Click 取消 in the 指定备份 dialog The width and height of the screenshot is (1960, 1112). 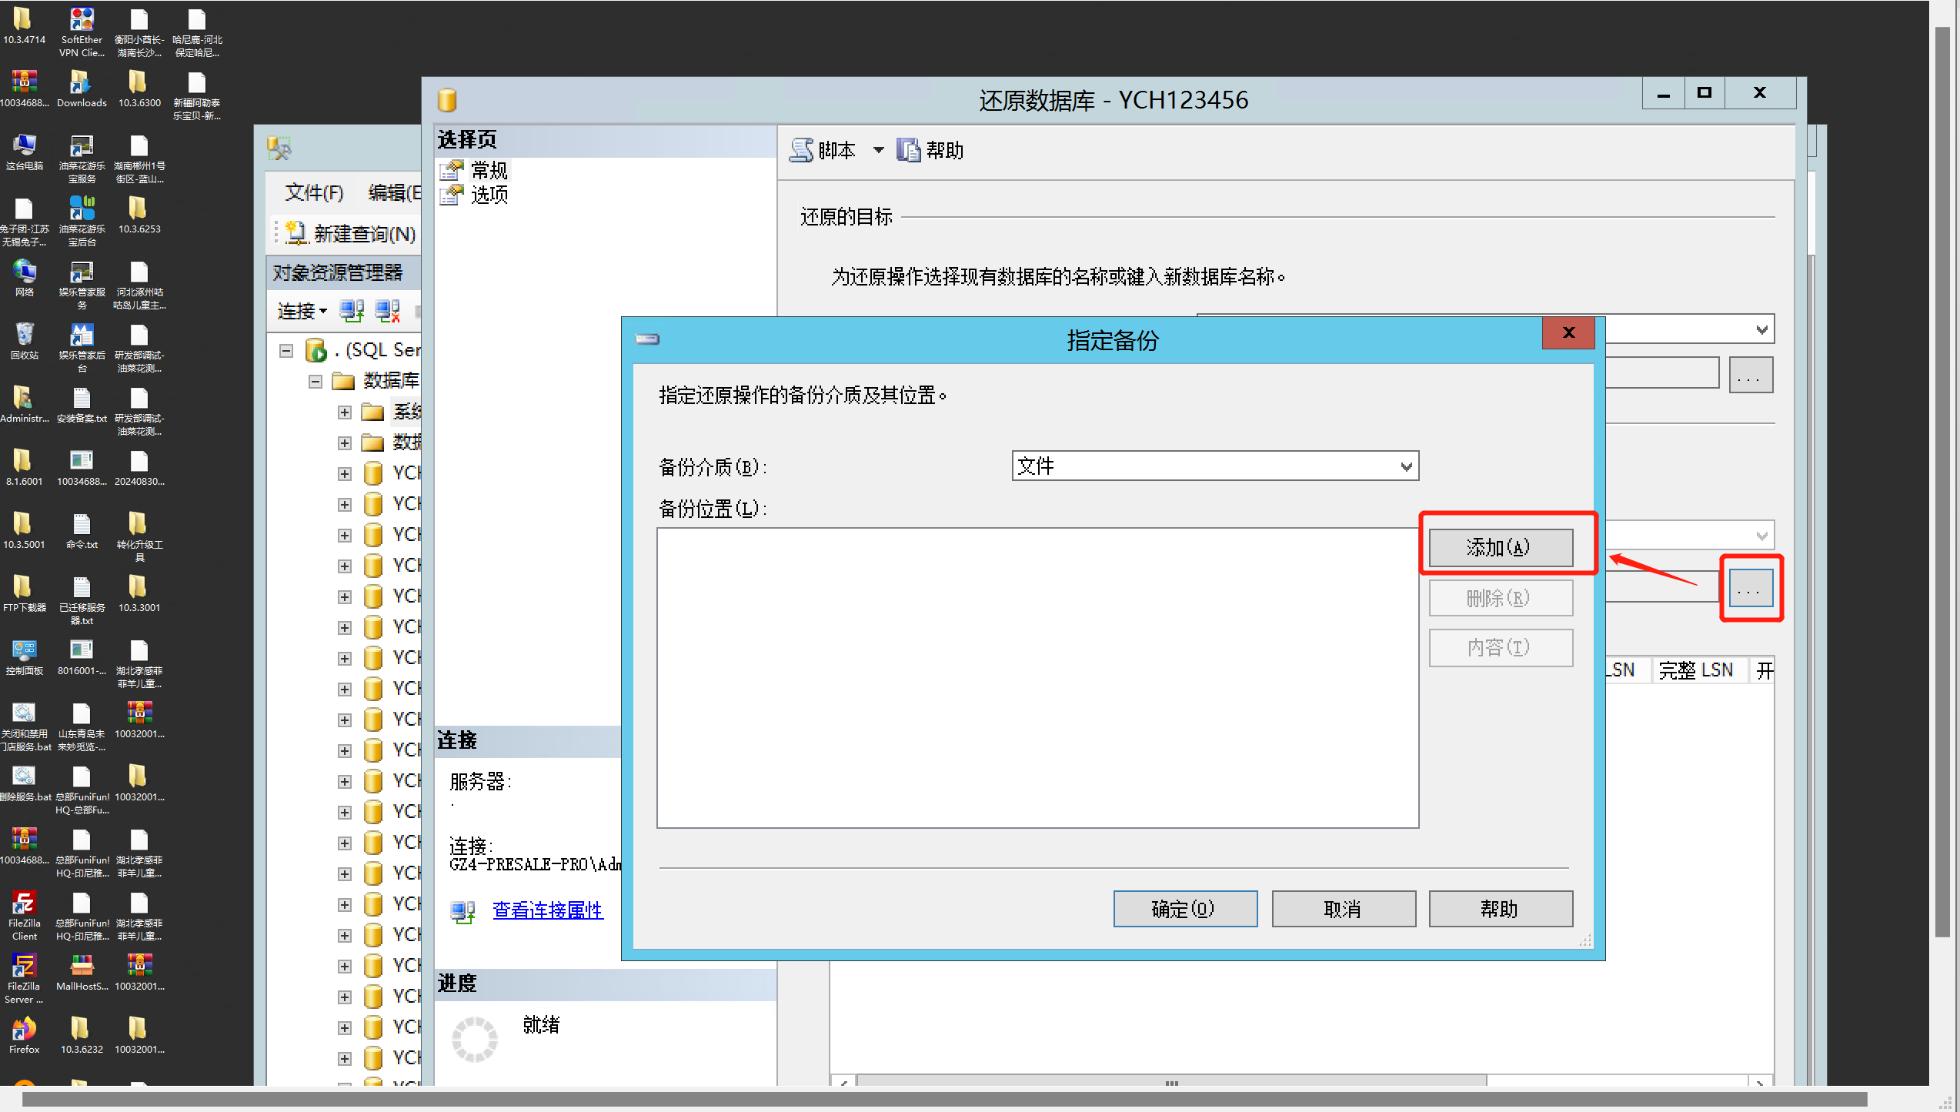(1343, 909)
